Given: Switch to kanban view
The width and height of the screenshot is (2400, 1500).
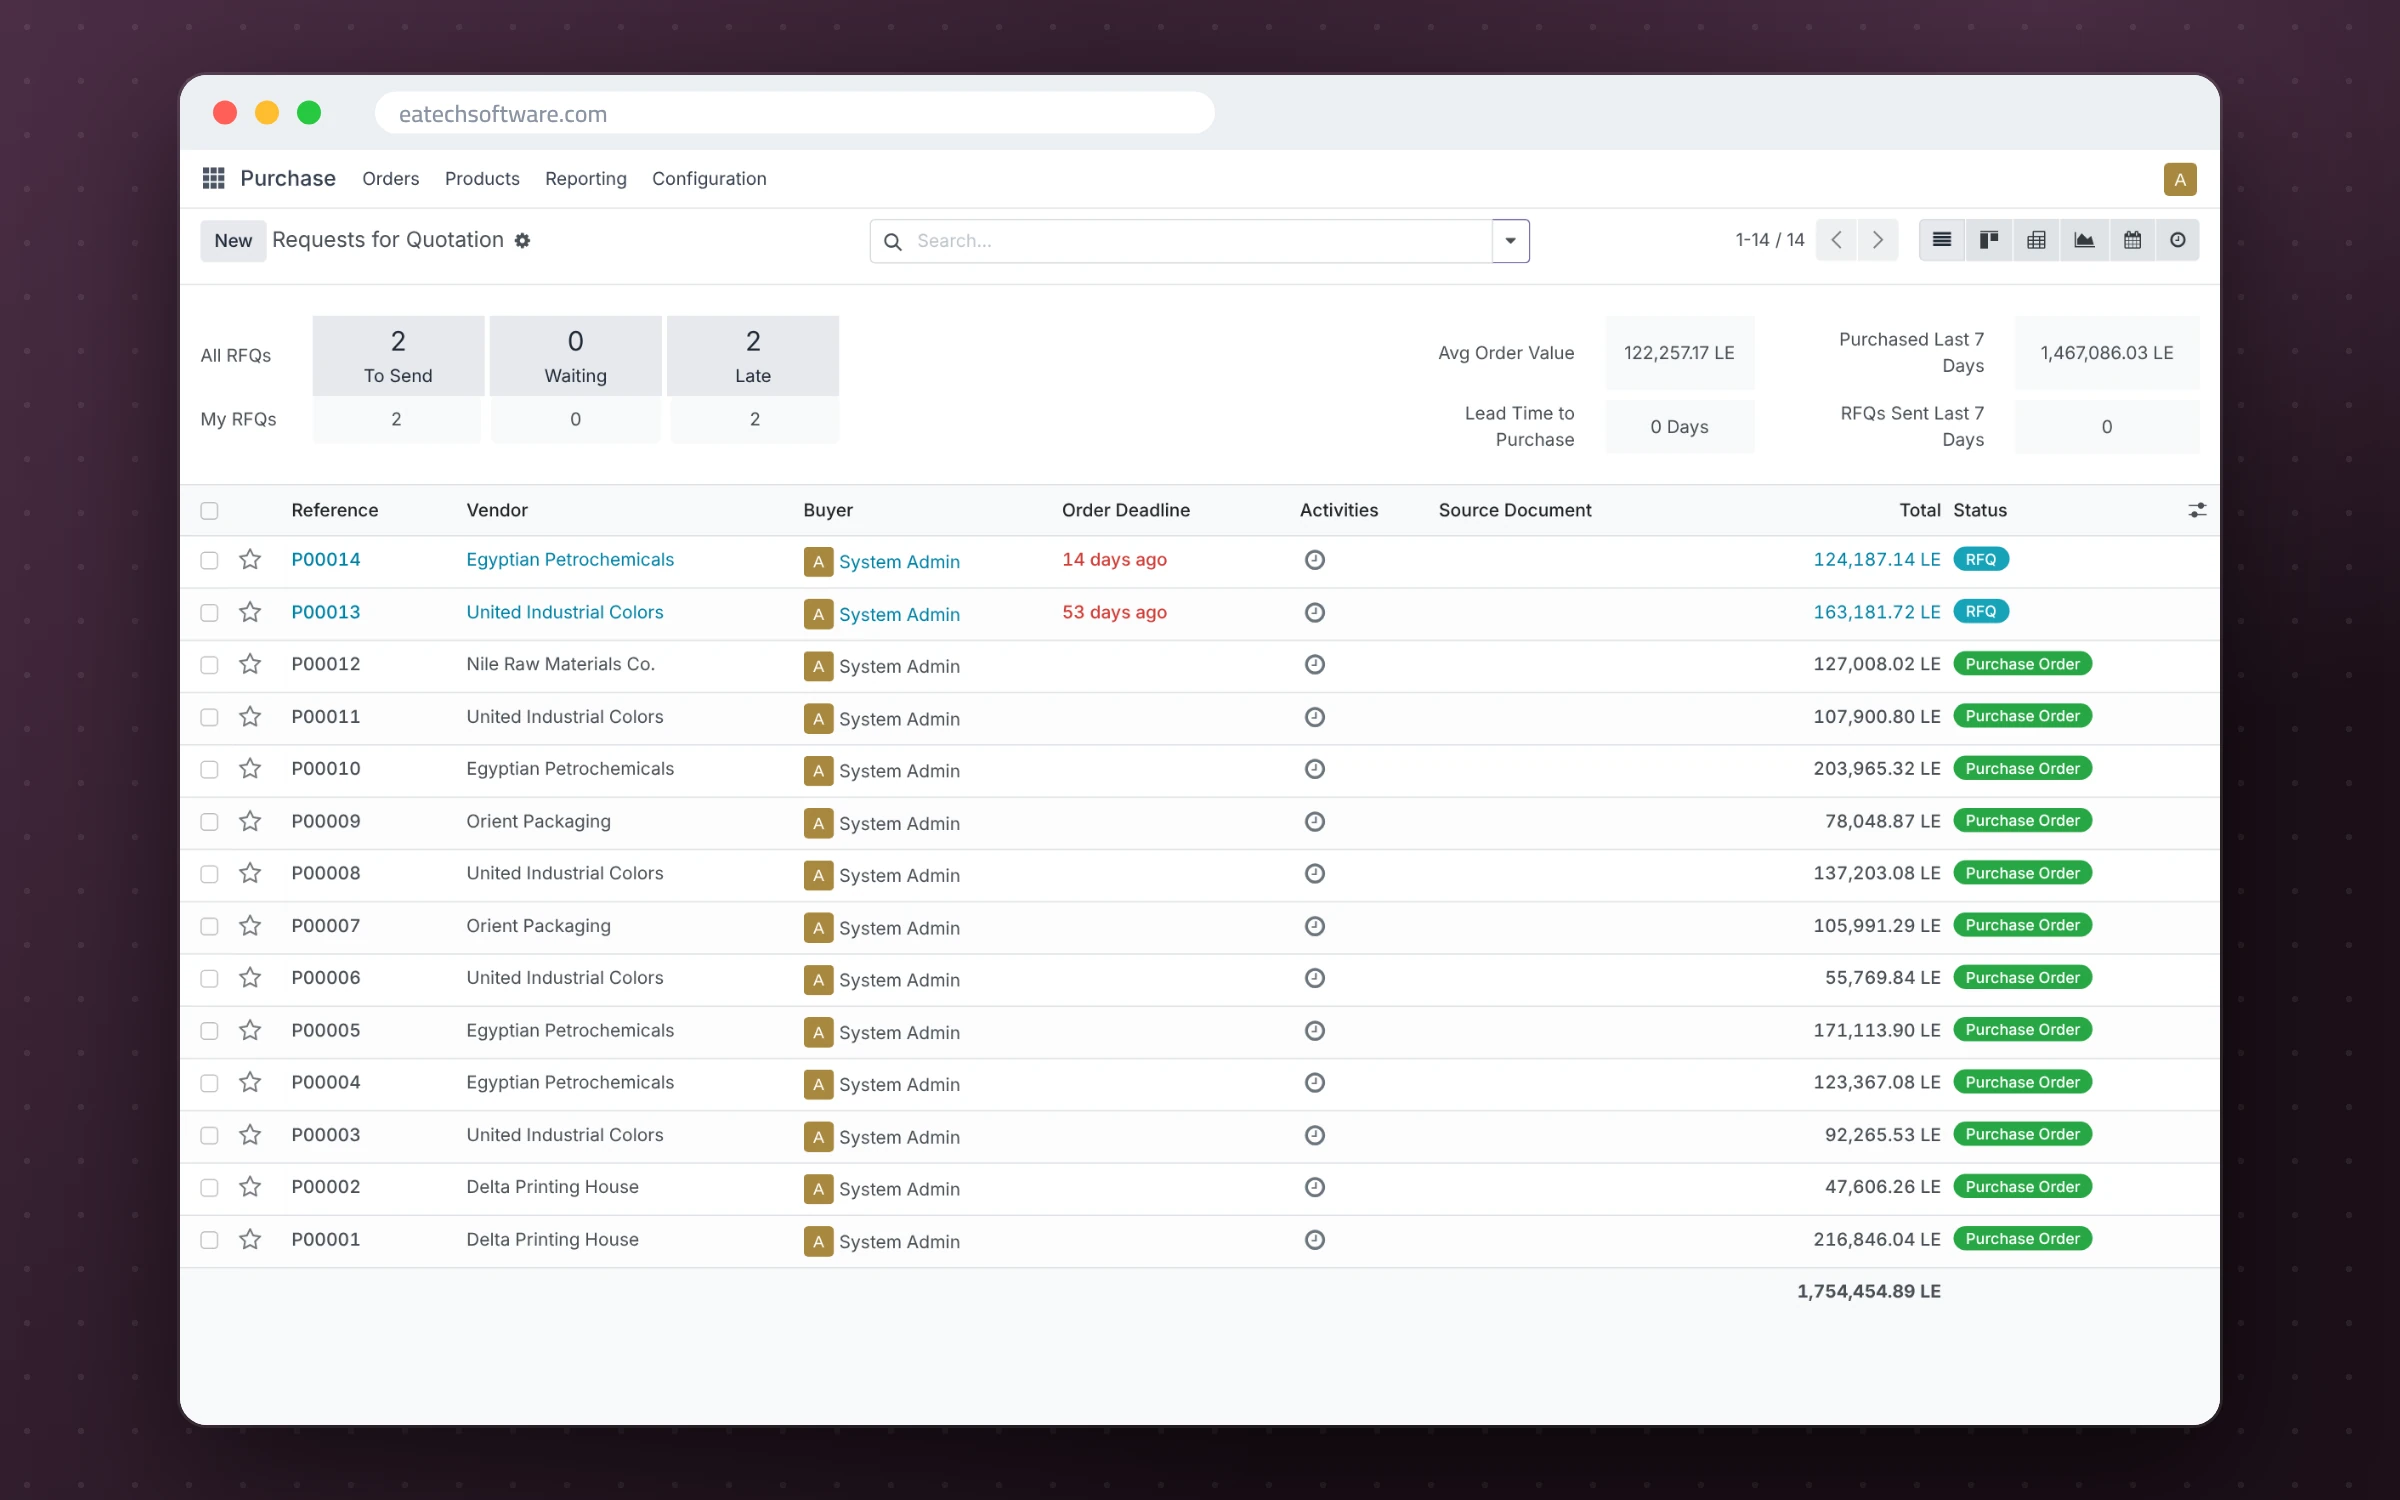Looking at the screenshot, I should click(x=1989, y=240).
